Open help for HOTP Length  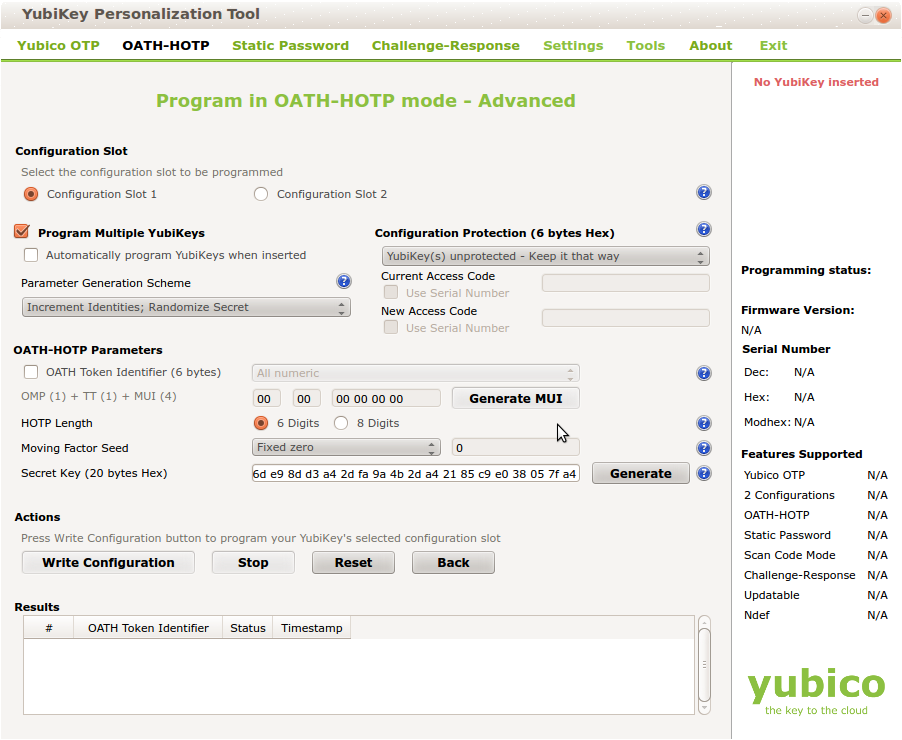click(704, 424)
